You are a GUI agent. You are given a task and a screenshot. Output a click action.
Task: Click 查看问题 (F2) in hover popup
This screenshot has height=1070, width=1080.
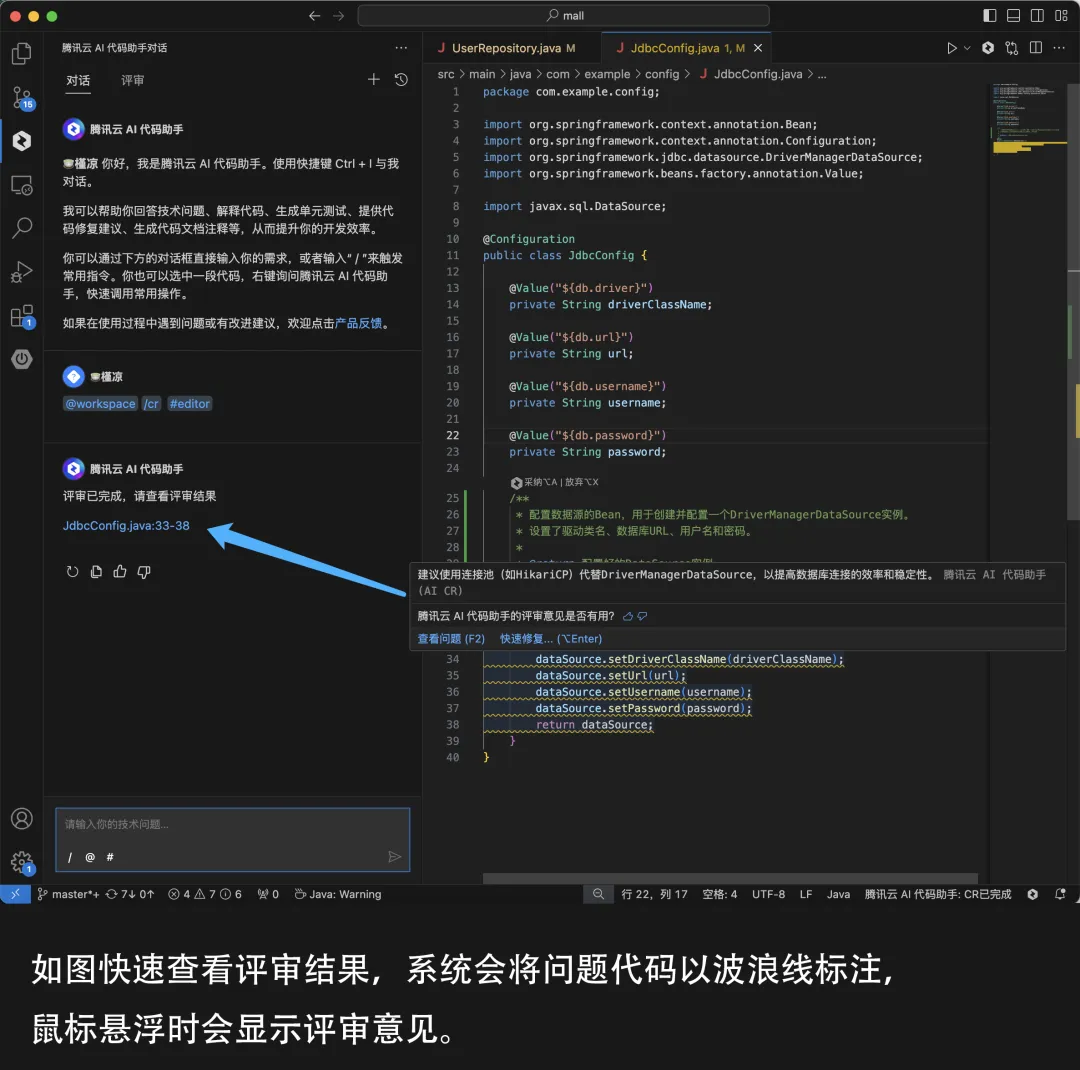[x=451, y=639]
